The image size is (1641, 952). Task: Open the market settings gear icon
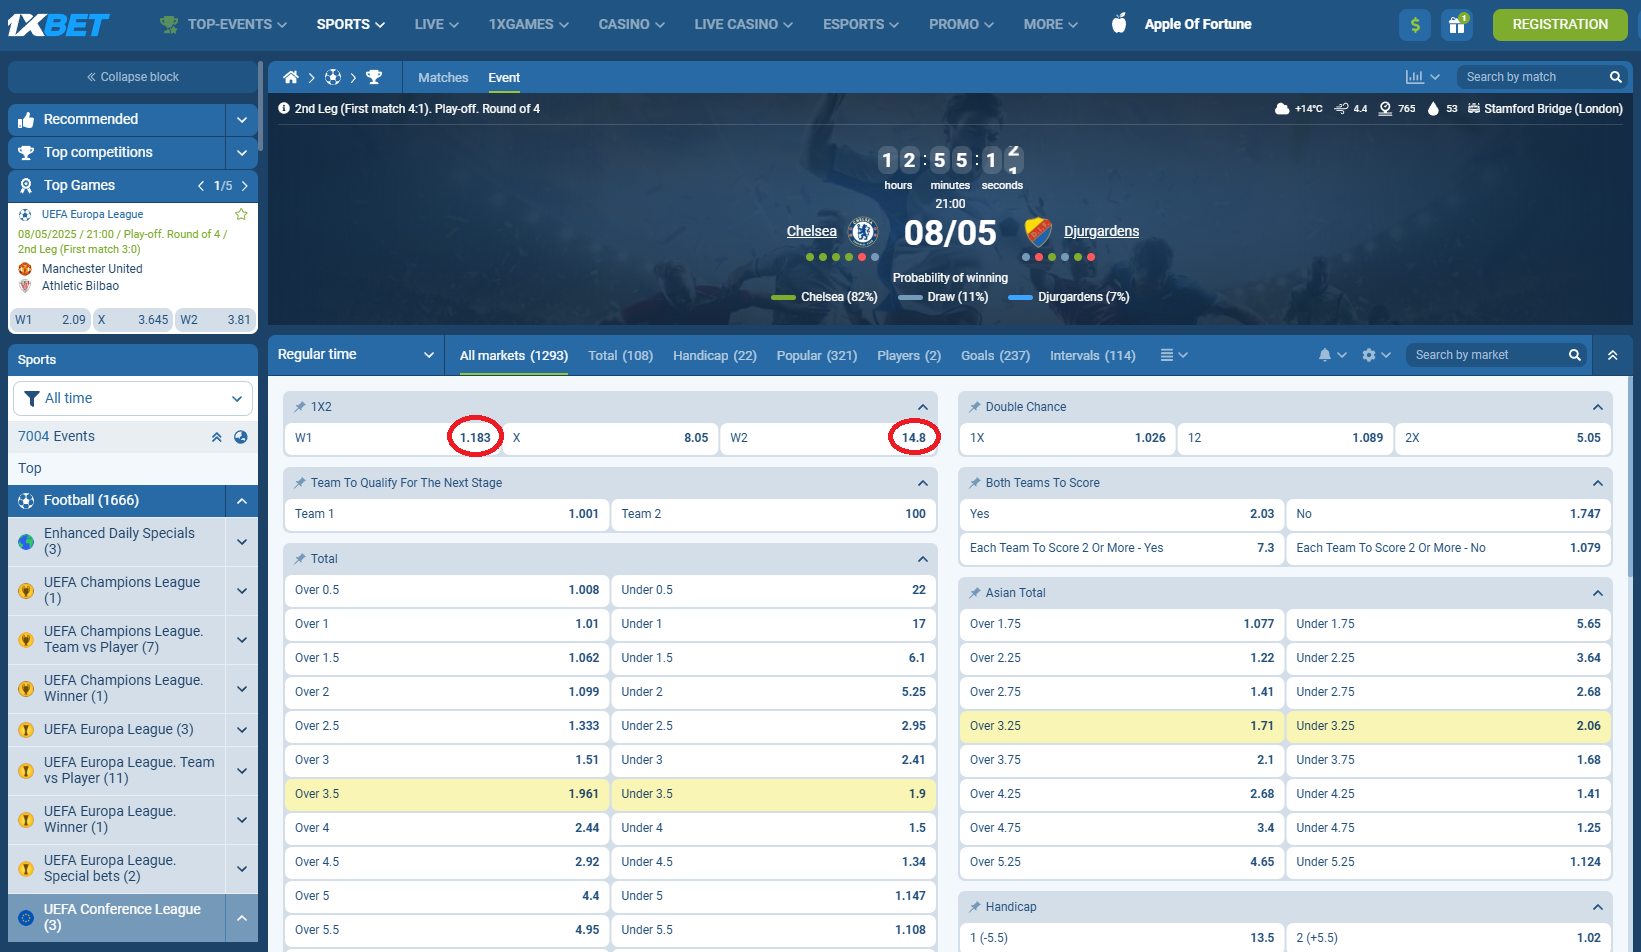click(x=1369, y=355)
